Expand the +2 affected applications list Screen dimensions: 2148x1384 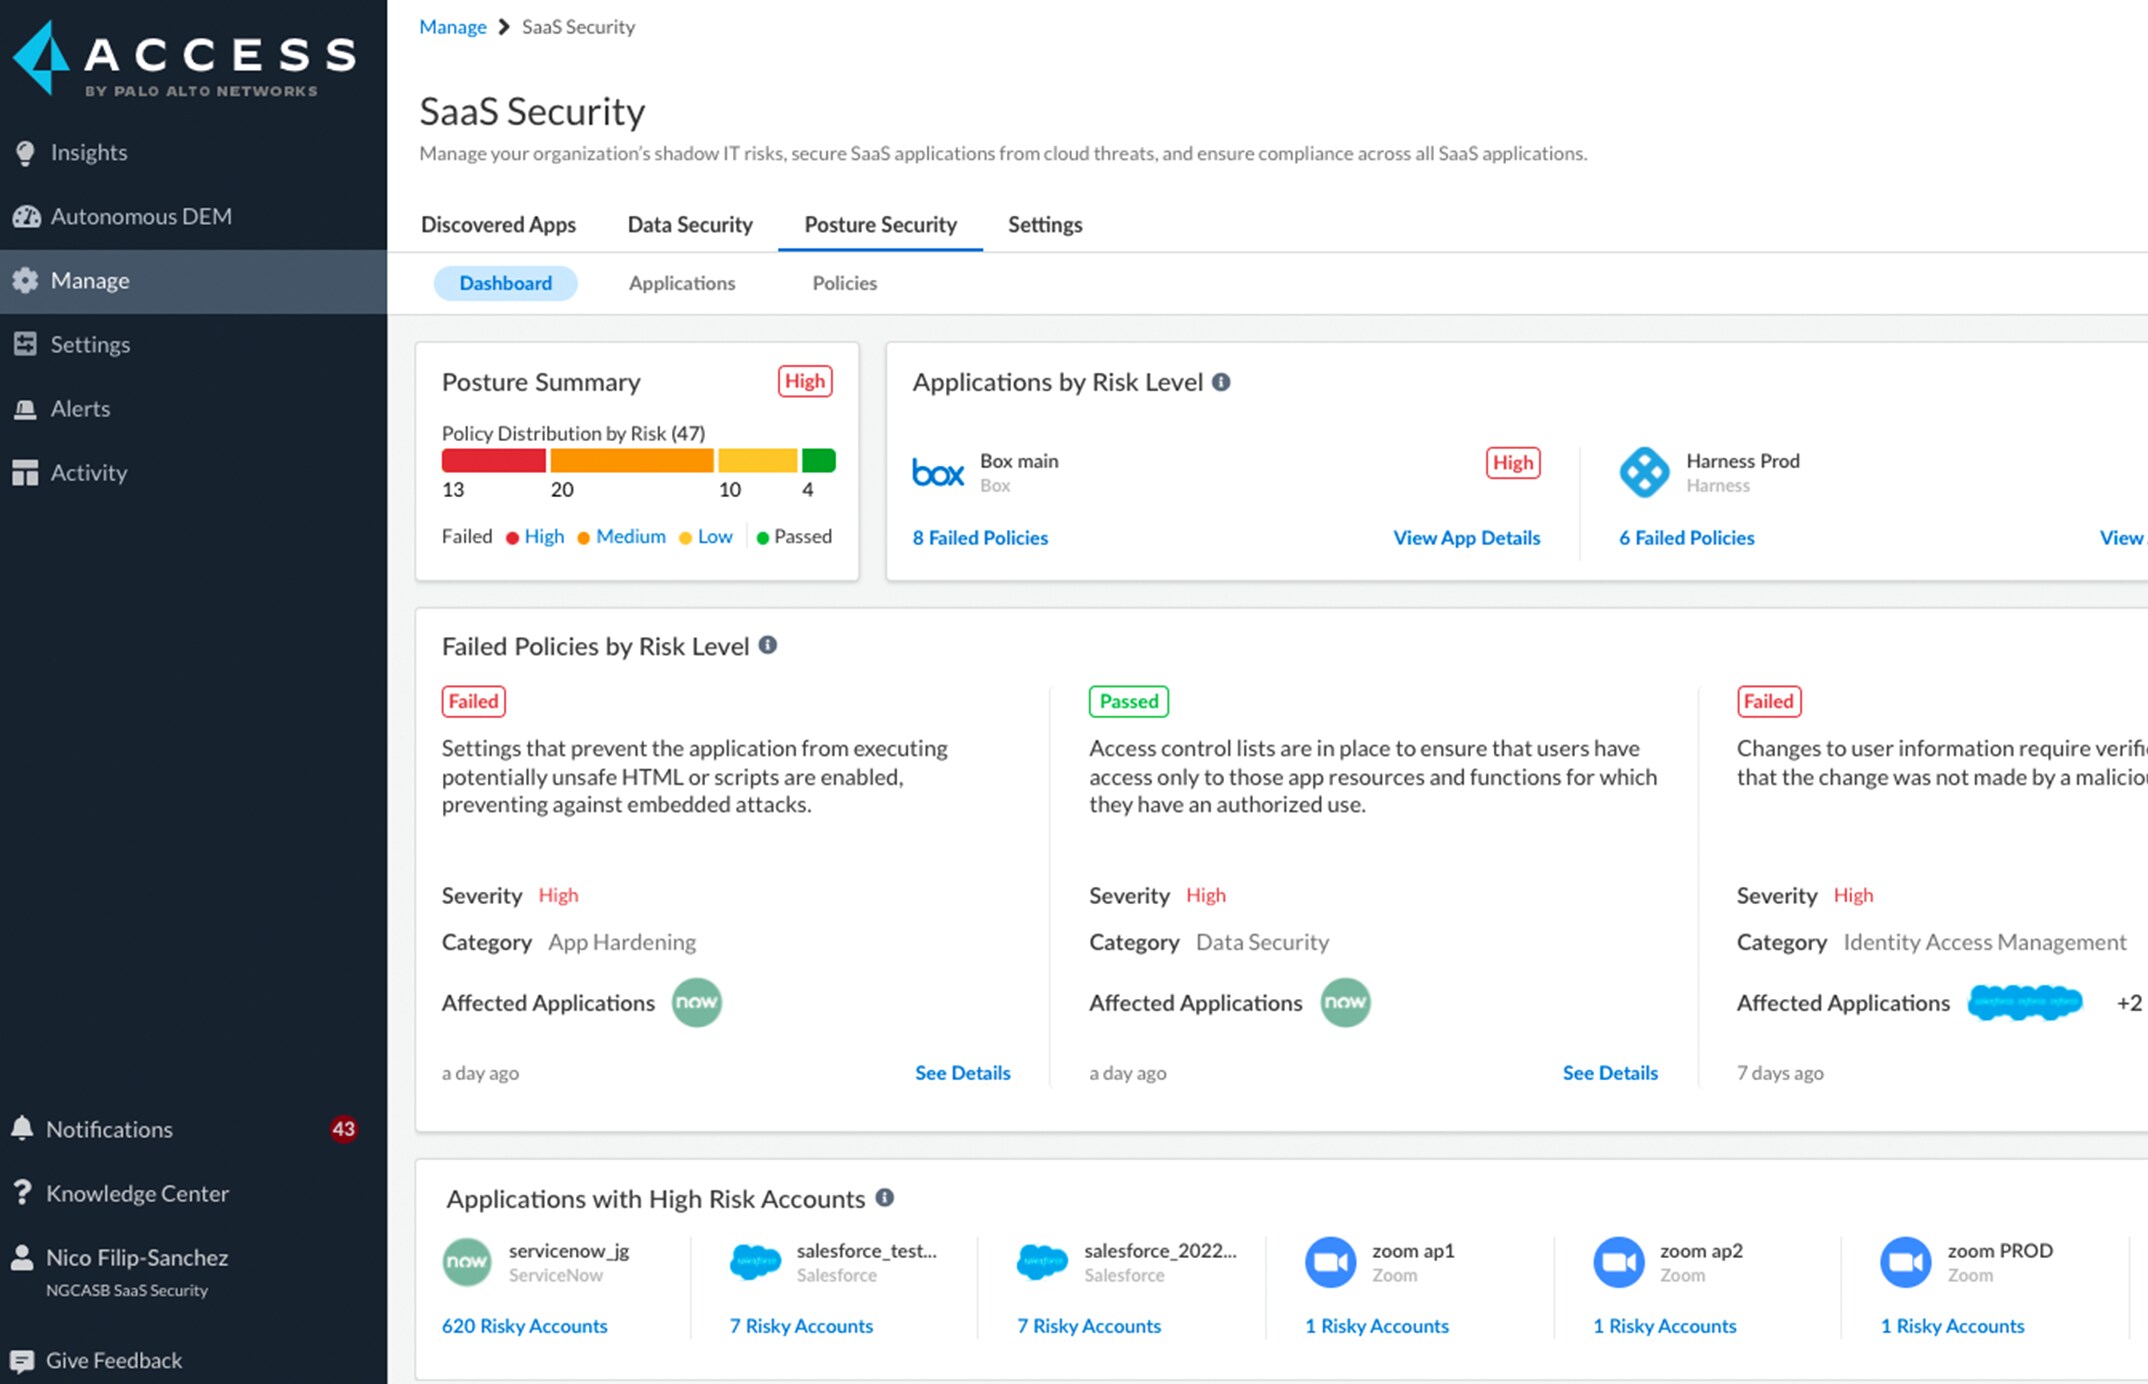pos(2129,1003)
